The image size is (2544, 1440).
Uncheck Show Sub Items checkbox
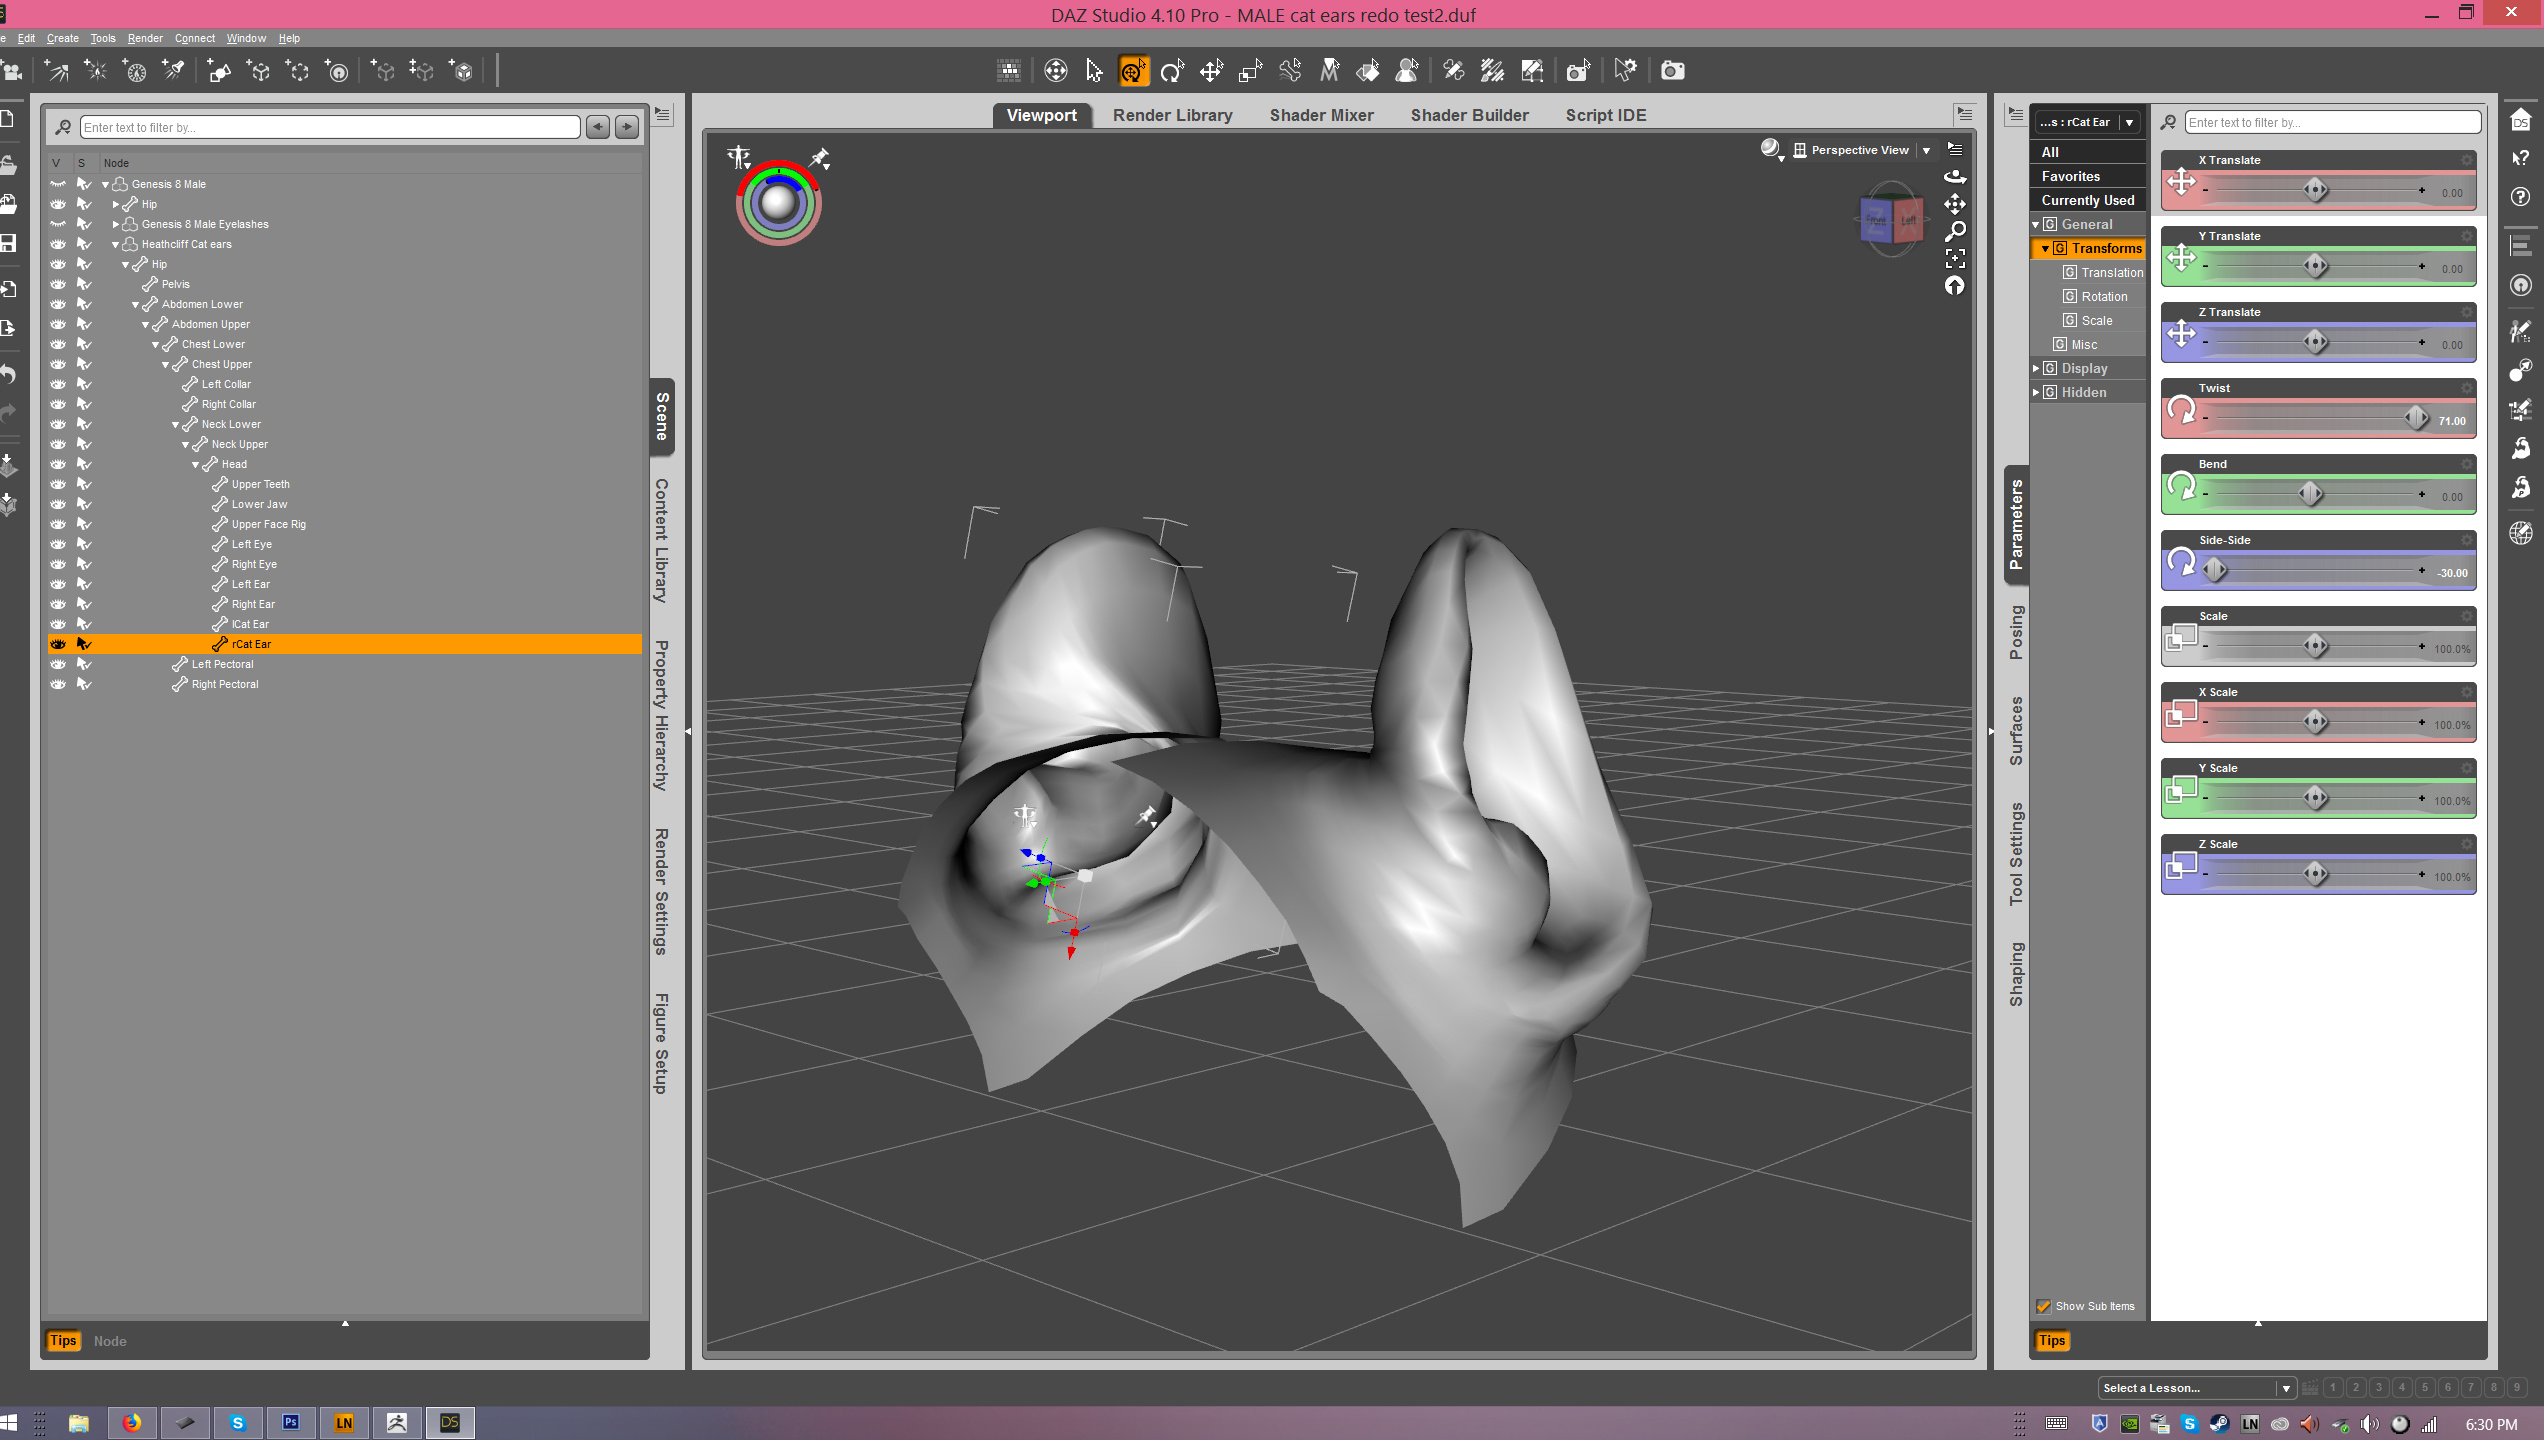(x=2044, y=1306)
